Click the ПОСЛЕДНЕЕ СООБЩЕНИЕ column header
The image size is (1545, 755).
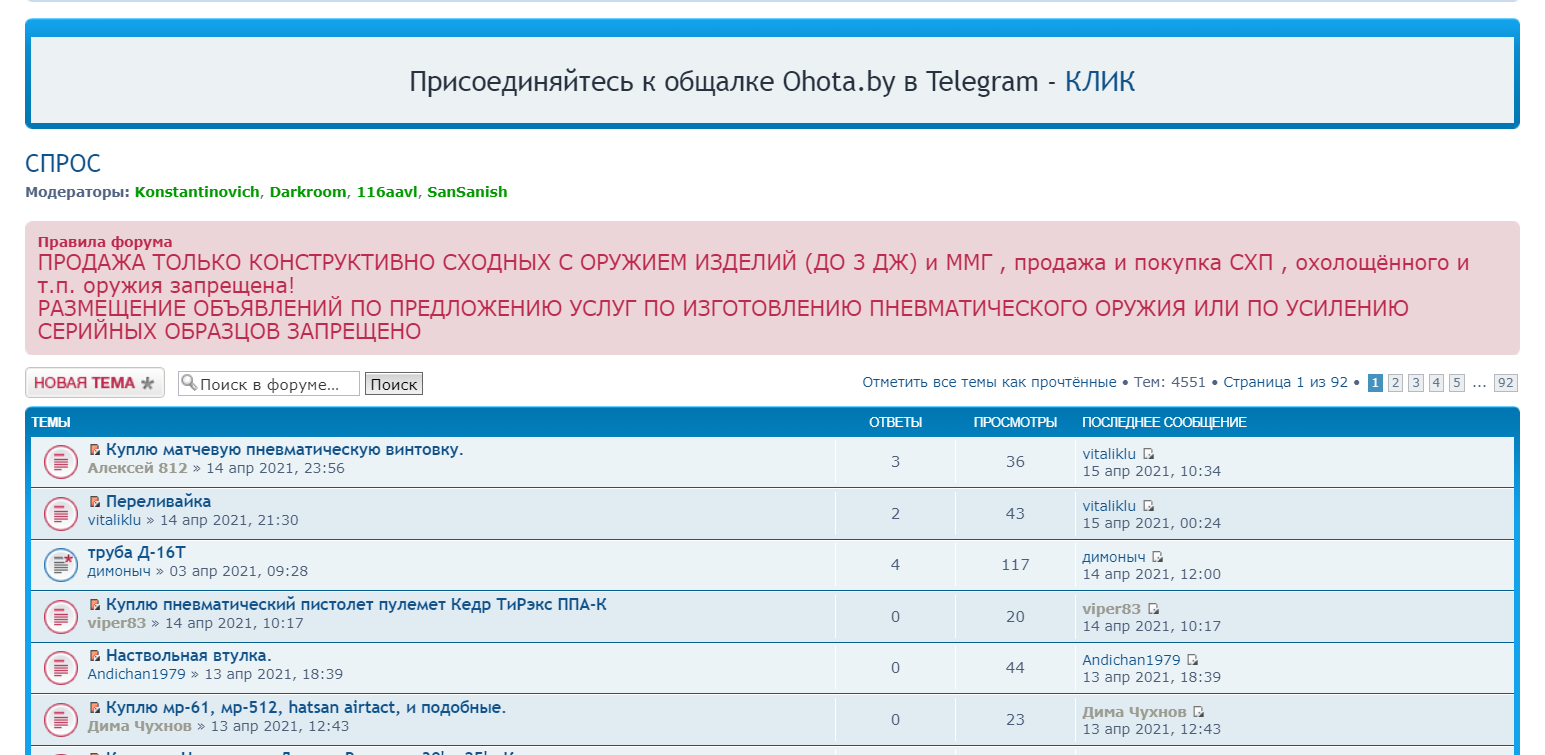pyautogui.click(x=1164, y=423)
